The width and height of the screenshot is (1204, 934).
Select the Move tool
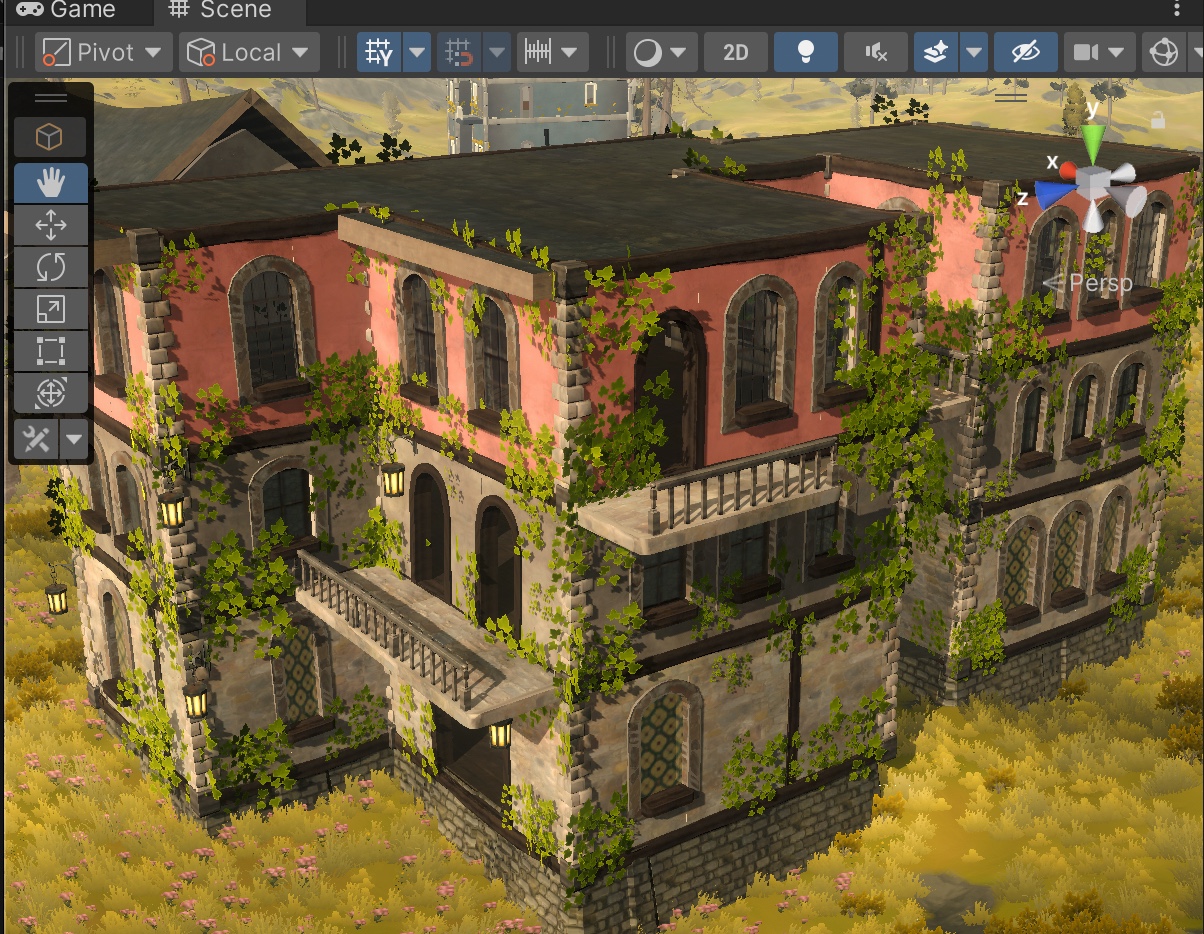coord(51,226)
